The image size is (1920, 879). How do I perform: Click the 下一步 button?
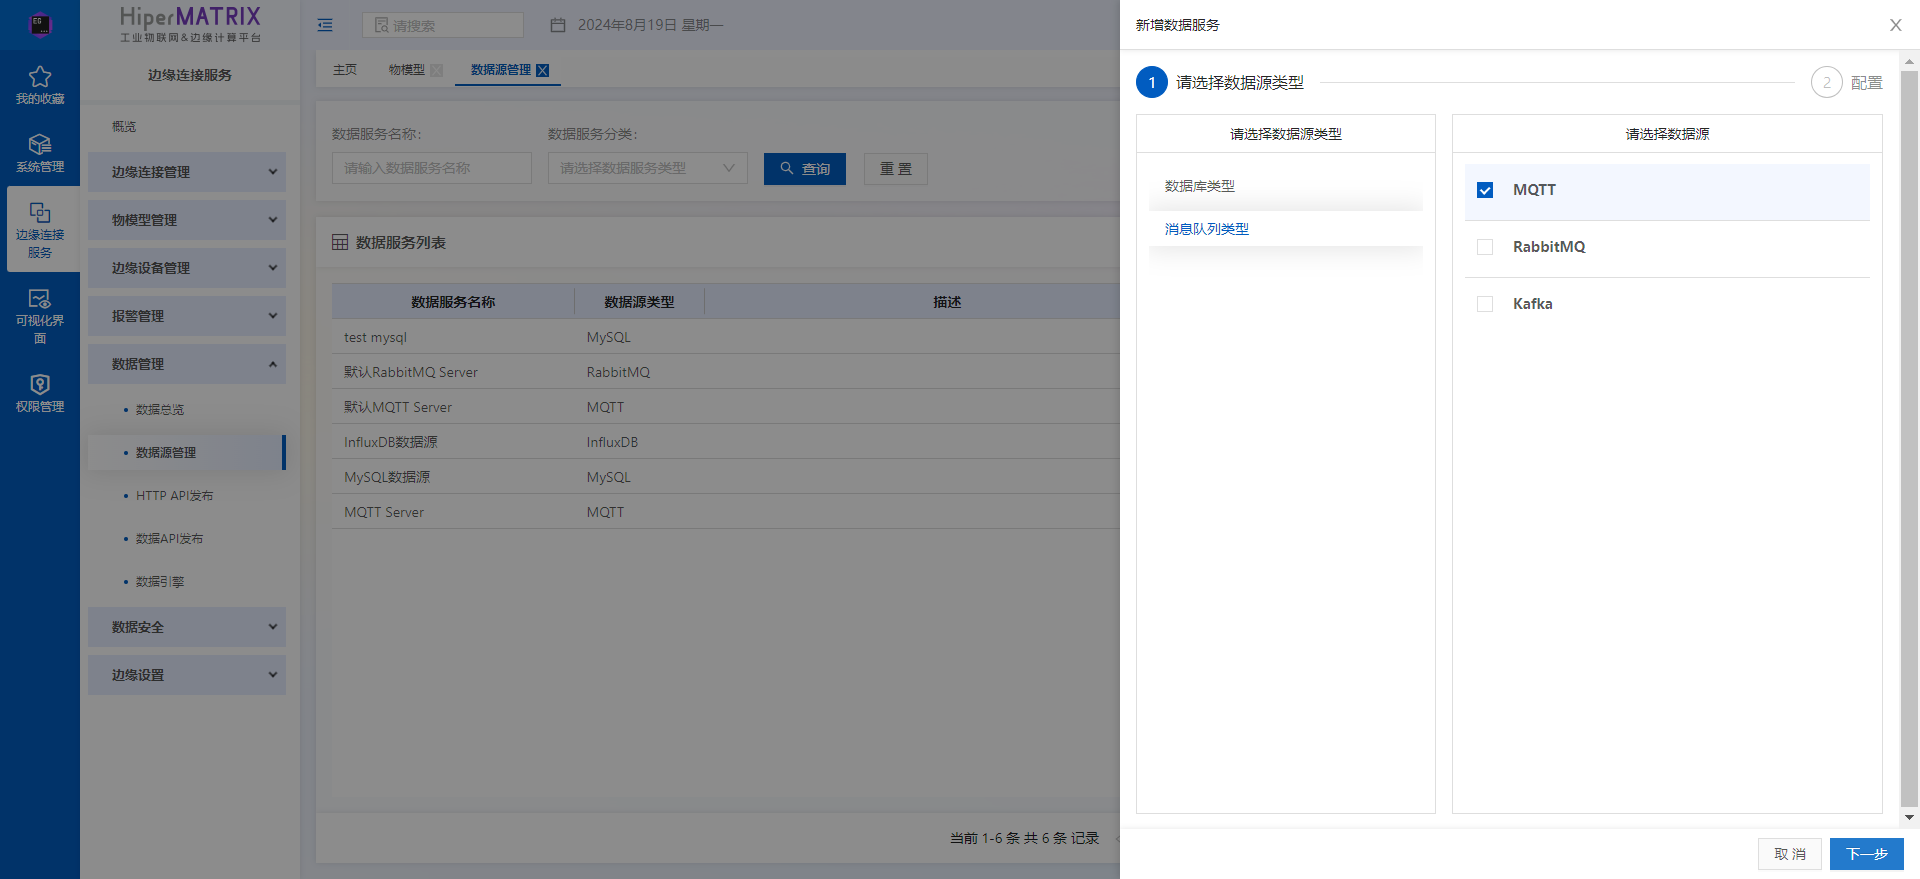click(1867, 854)
